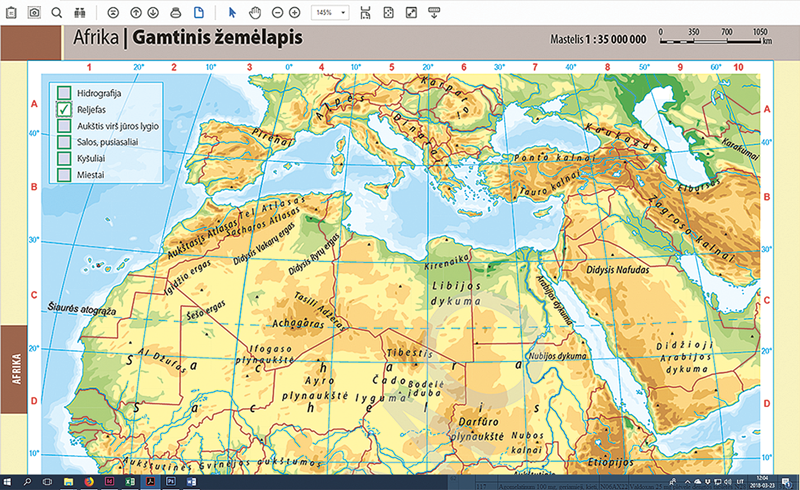Click the read mode keyboard-arrow icon

coord(434,13)
